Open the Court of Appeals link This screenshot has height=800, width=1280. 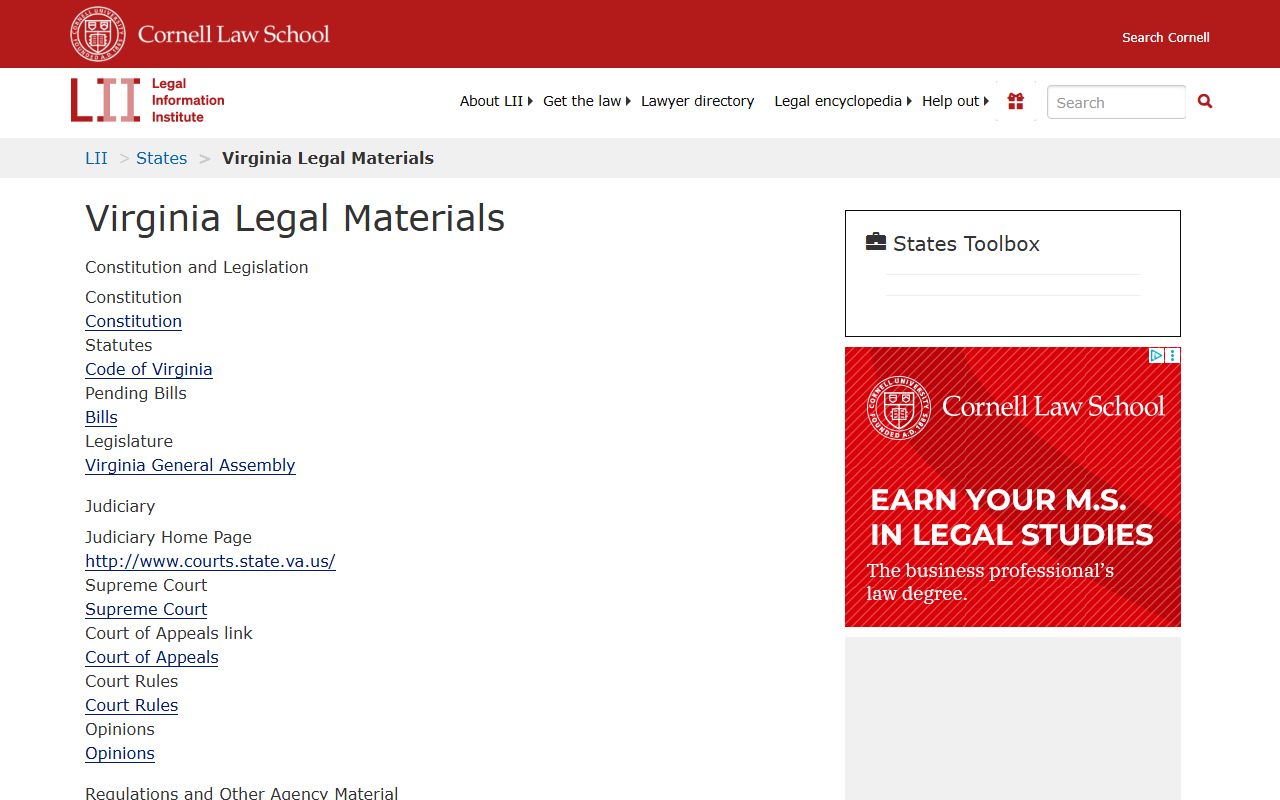tap(152, 657)
